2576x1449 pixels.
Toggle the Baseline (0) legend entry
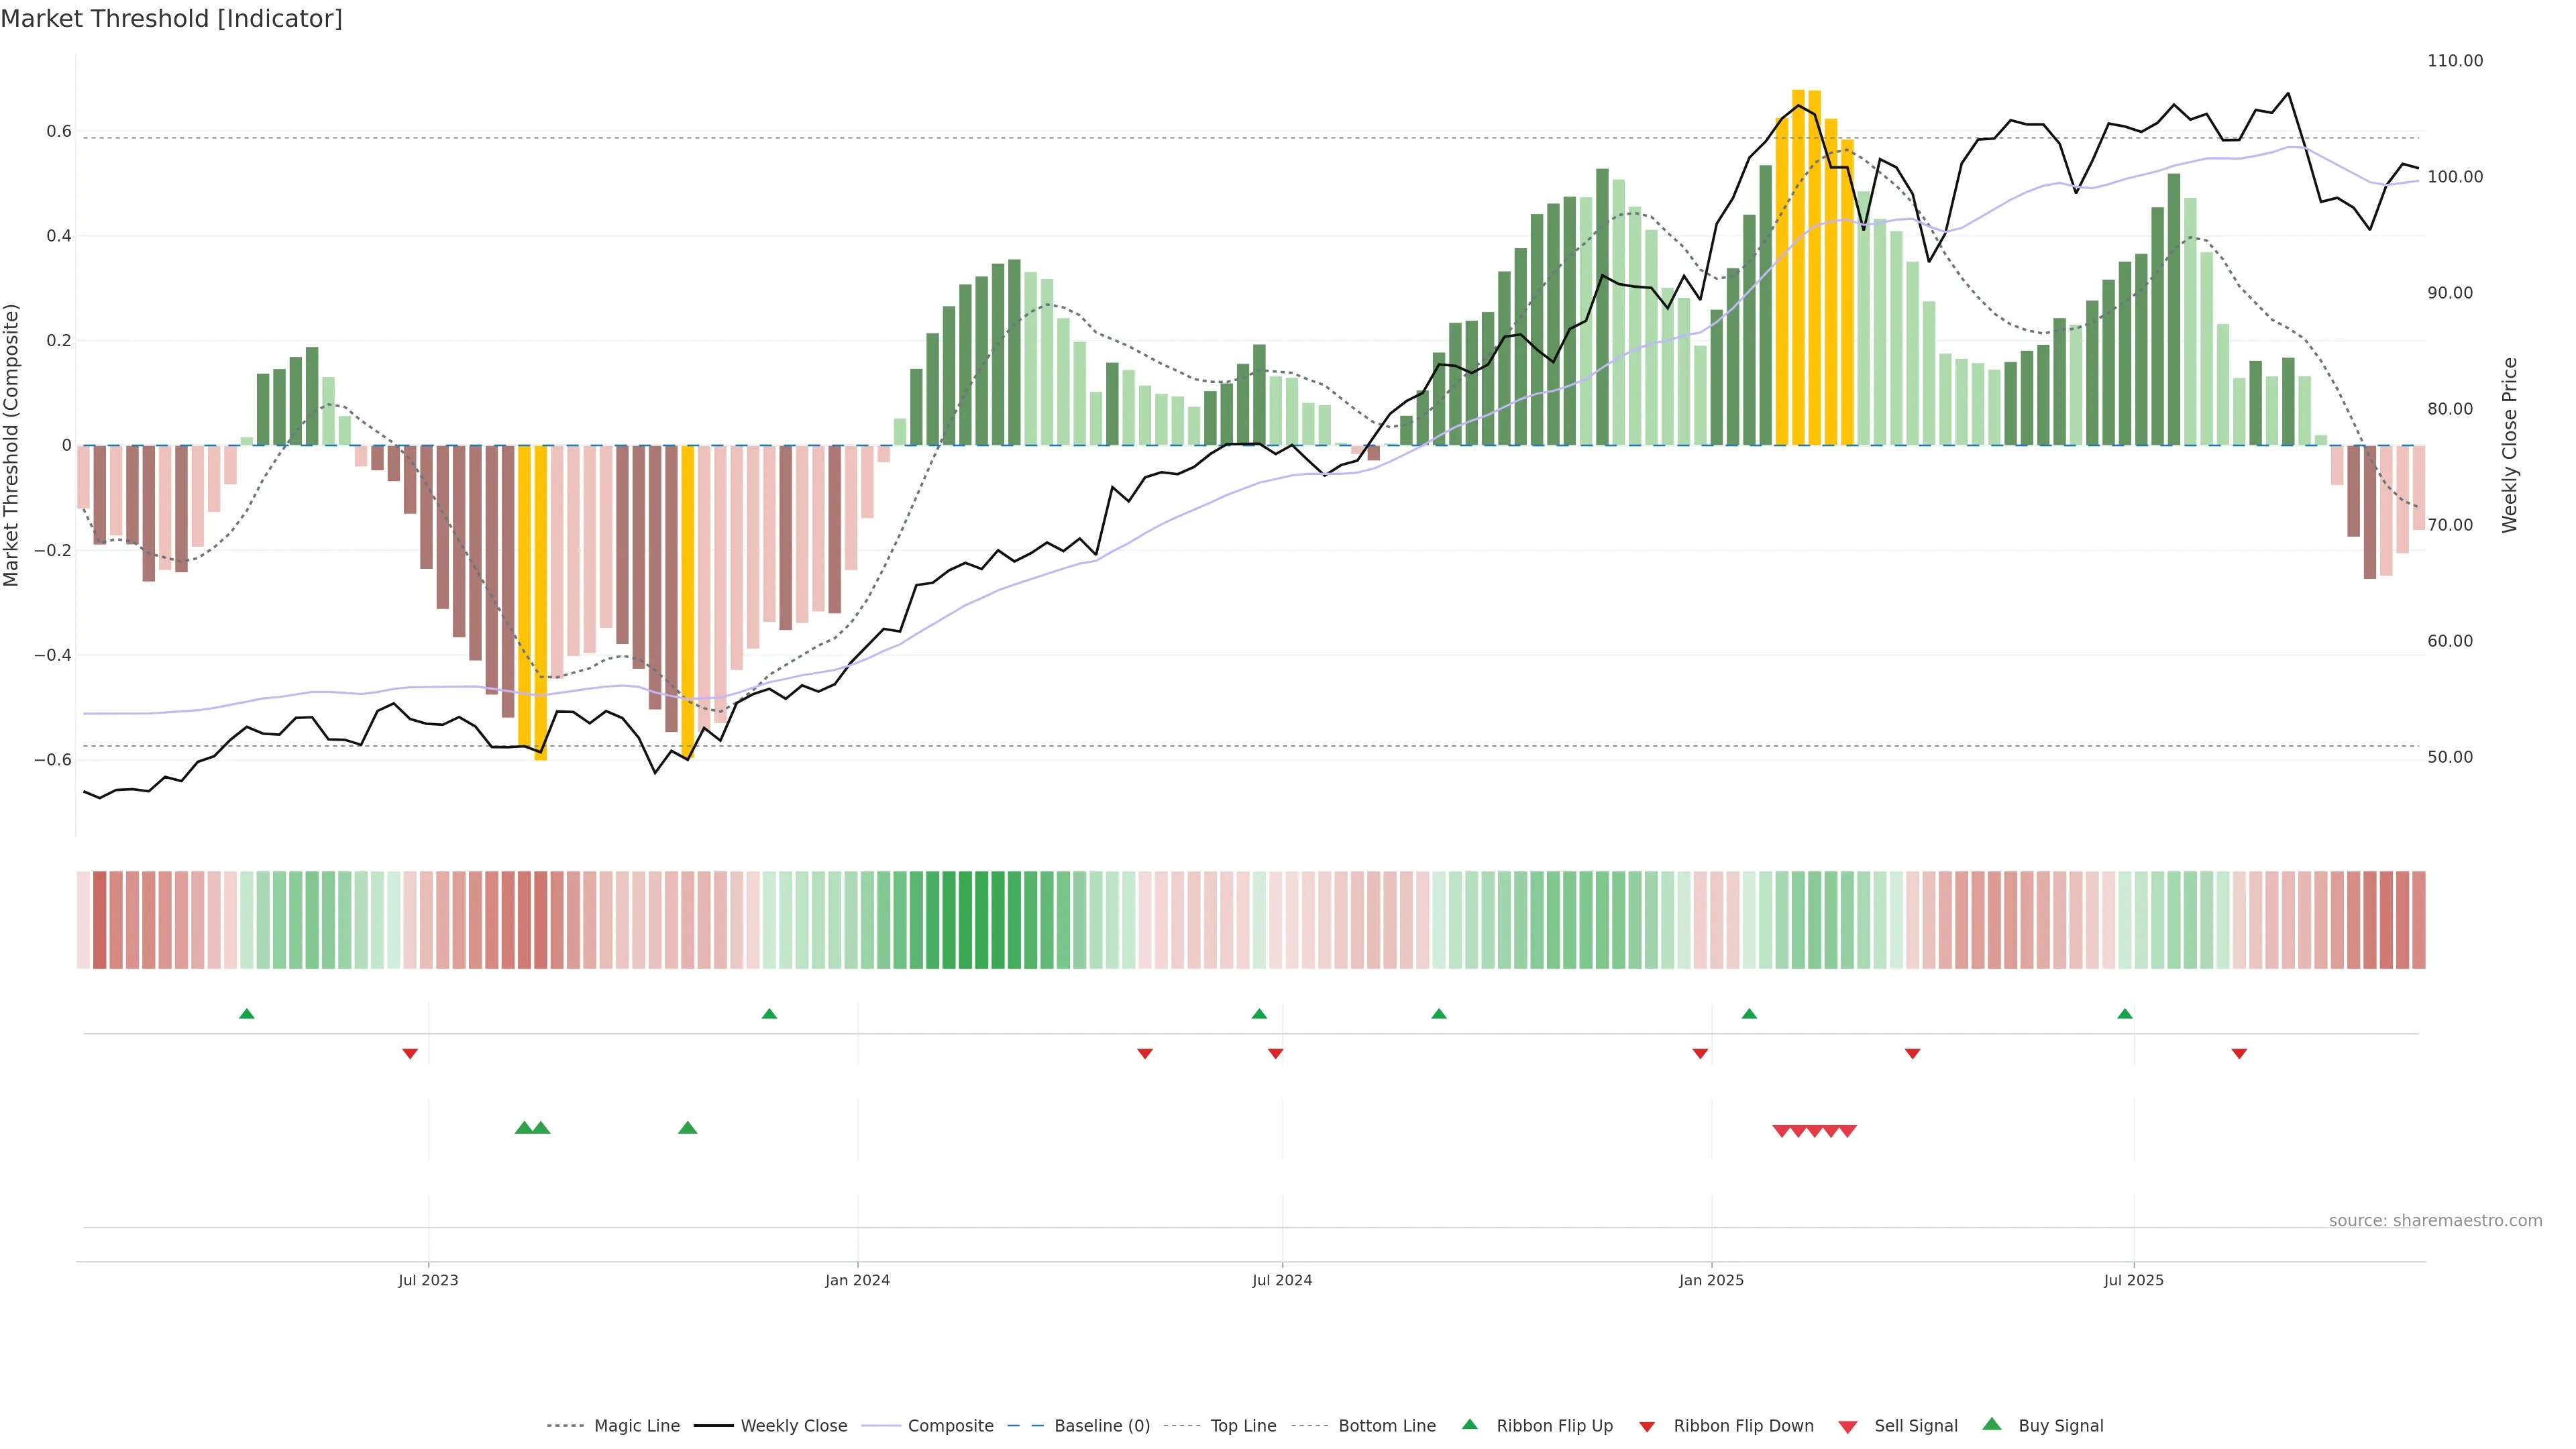coord(1102,1426)
